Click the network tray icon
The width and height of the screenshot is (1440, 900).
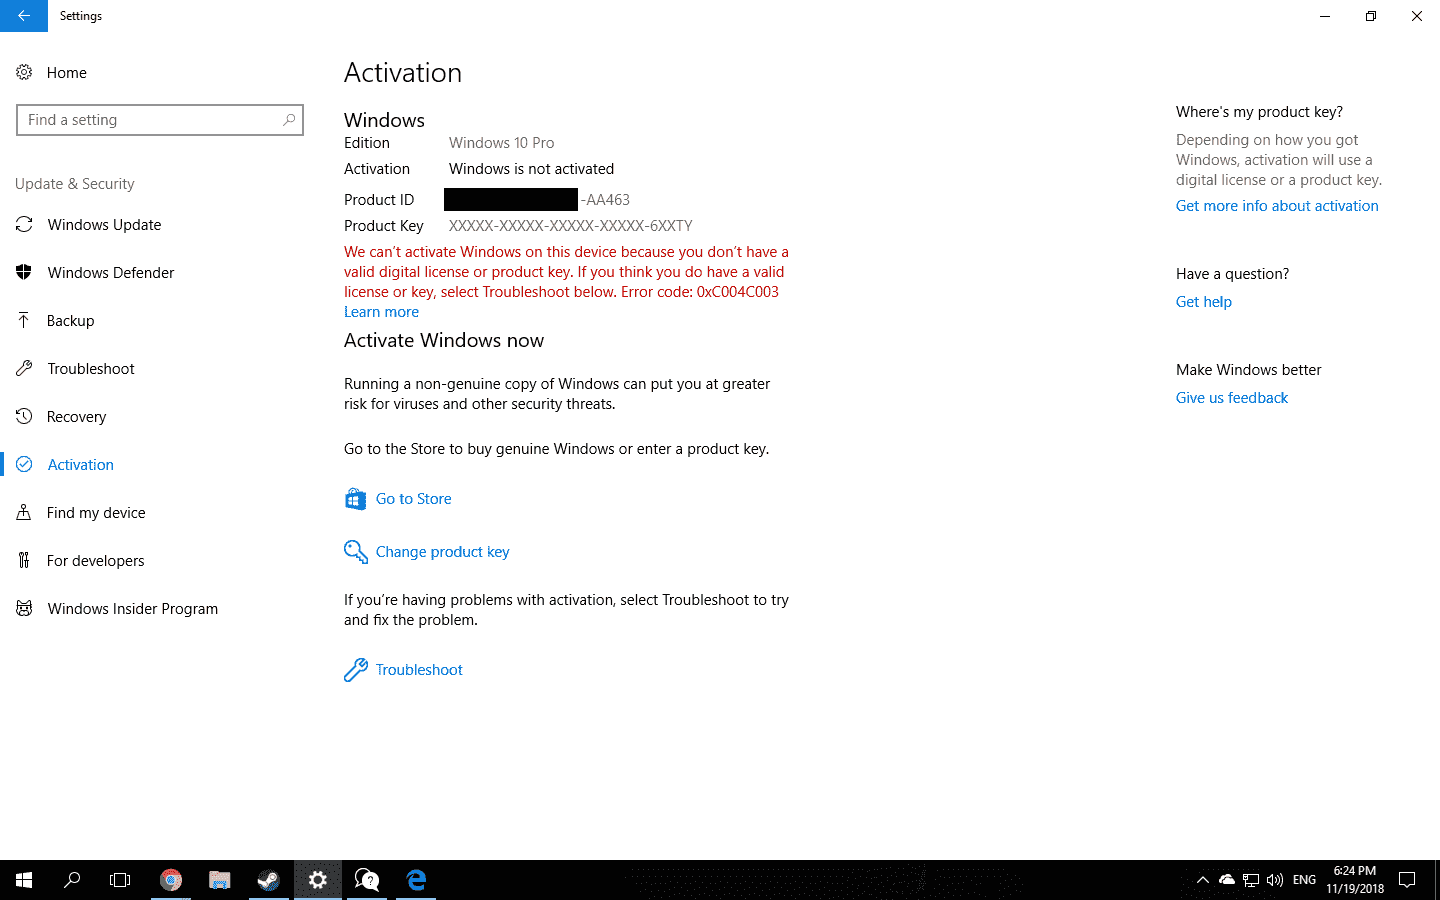[x=1251, y=880]
